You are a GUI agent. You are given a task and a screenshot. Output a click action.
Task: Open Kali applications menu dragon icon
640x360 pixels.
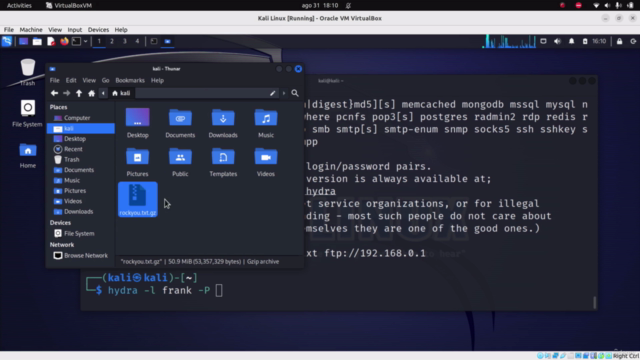pos(7,41)
